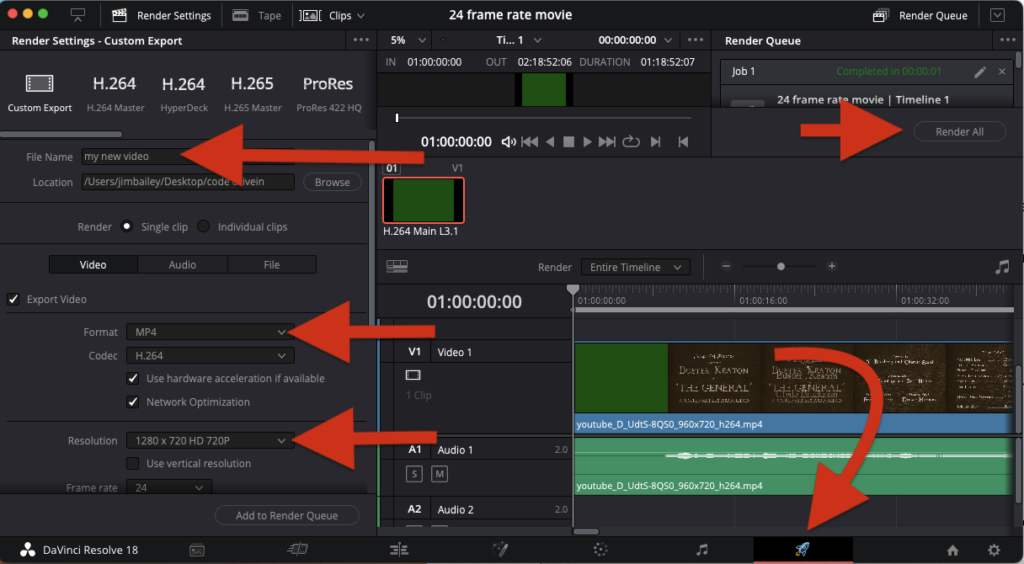Switch to the File settings tab
The image size is (1024, 564).
(271, 265)
